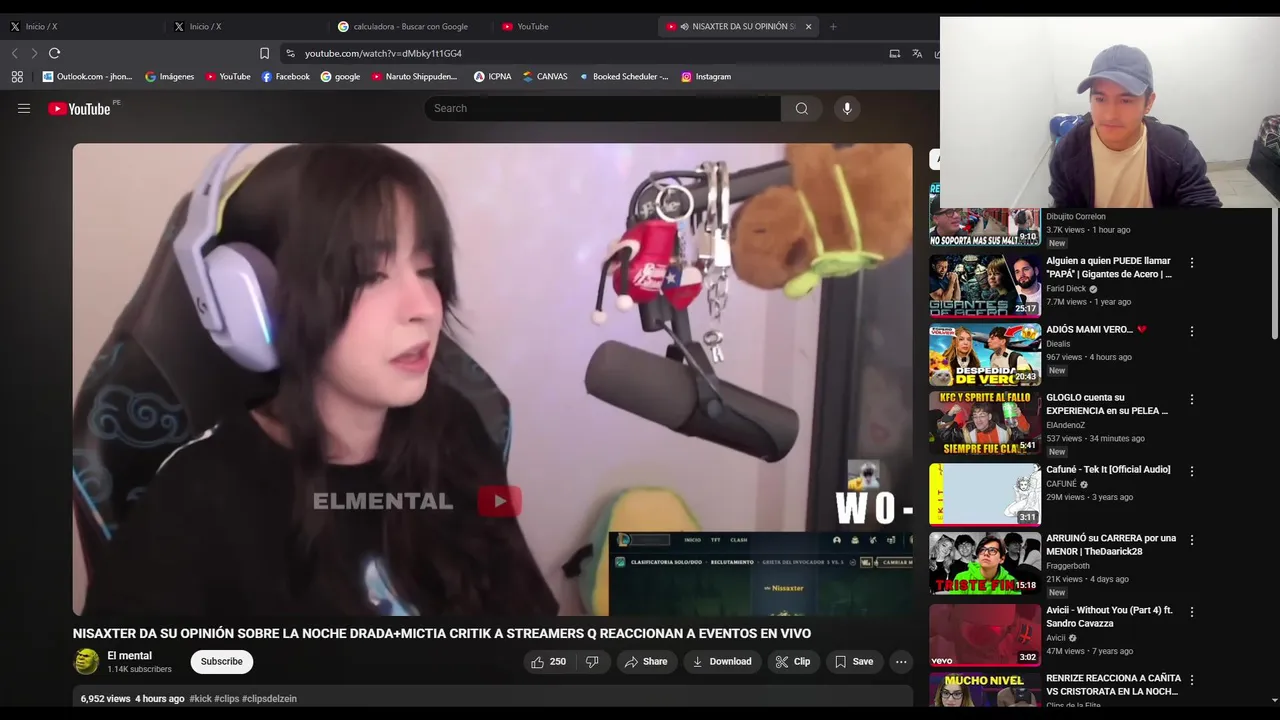
Task: Focus the YouTube search field
Action: point(602,108)
